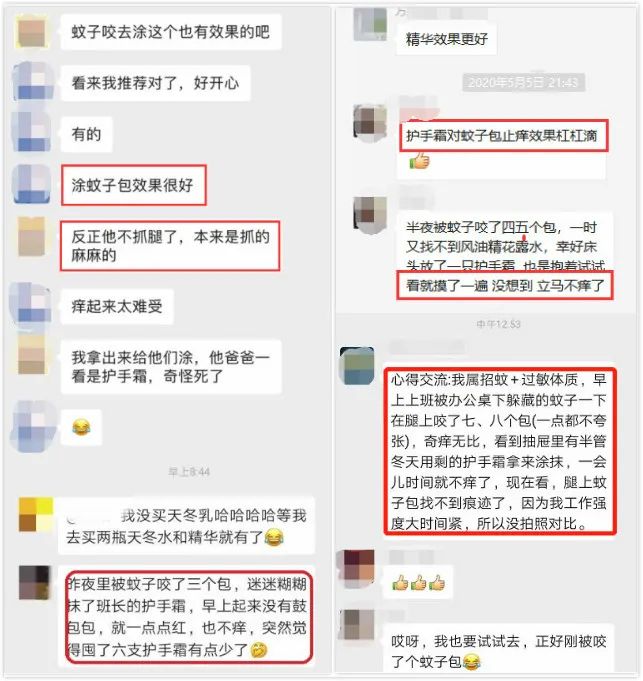The width and height of the screenshot is (643, 681).
Task: Tap the avatar beside three thumbs-up emojis
Action: pyautogui.click(x=356, y=569)
